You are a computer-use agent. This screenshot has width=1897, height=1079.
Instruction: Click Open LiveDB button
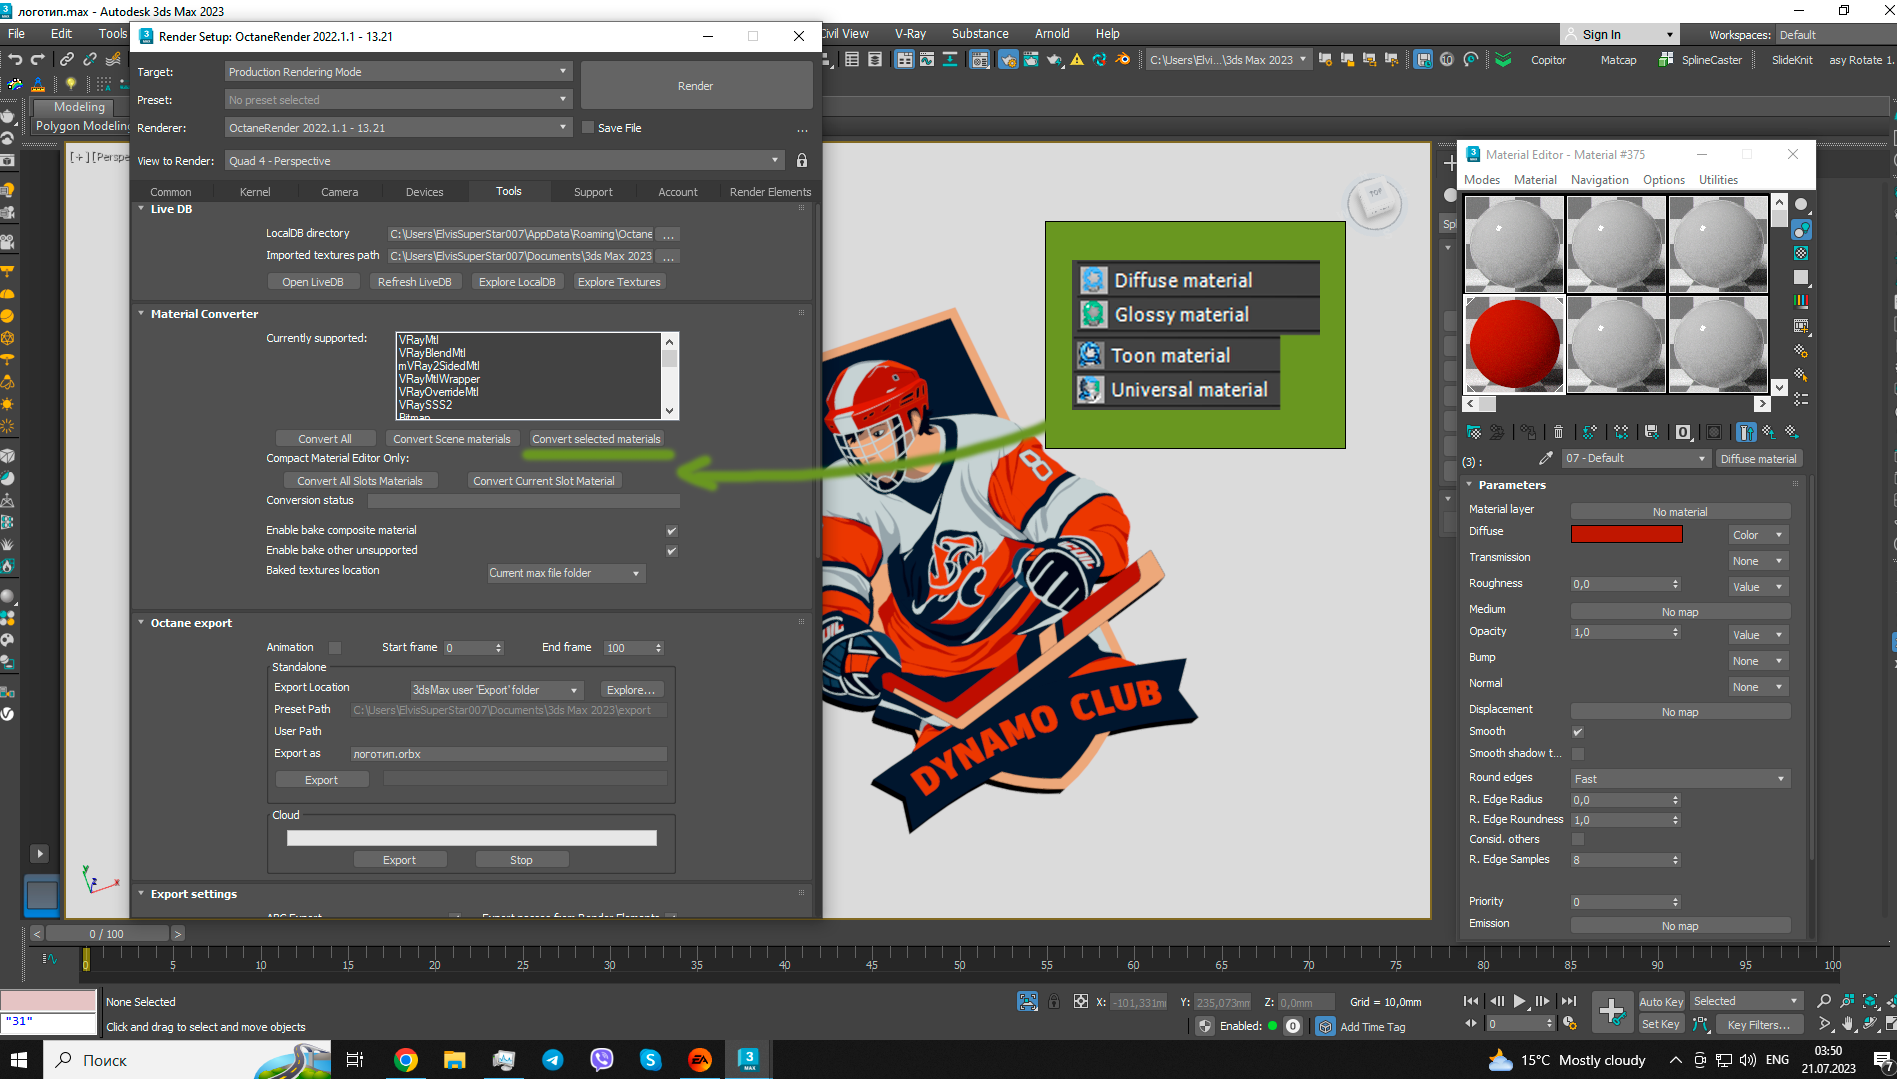pos(313,282)
